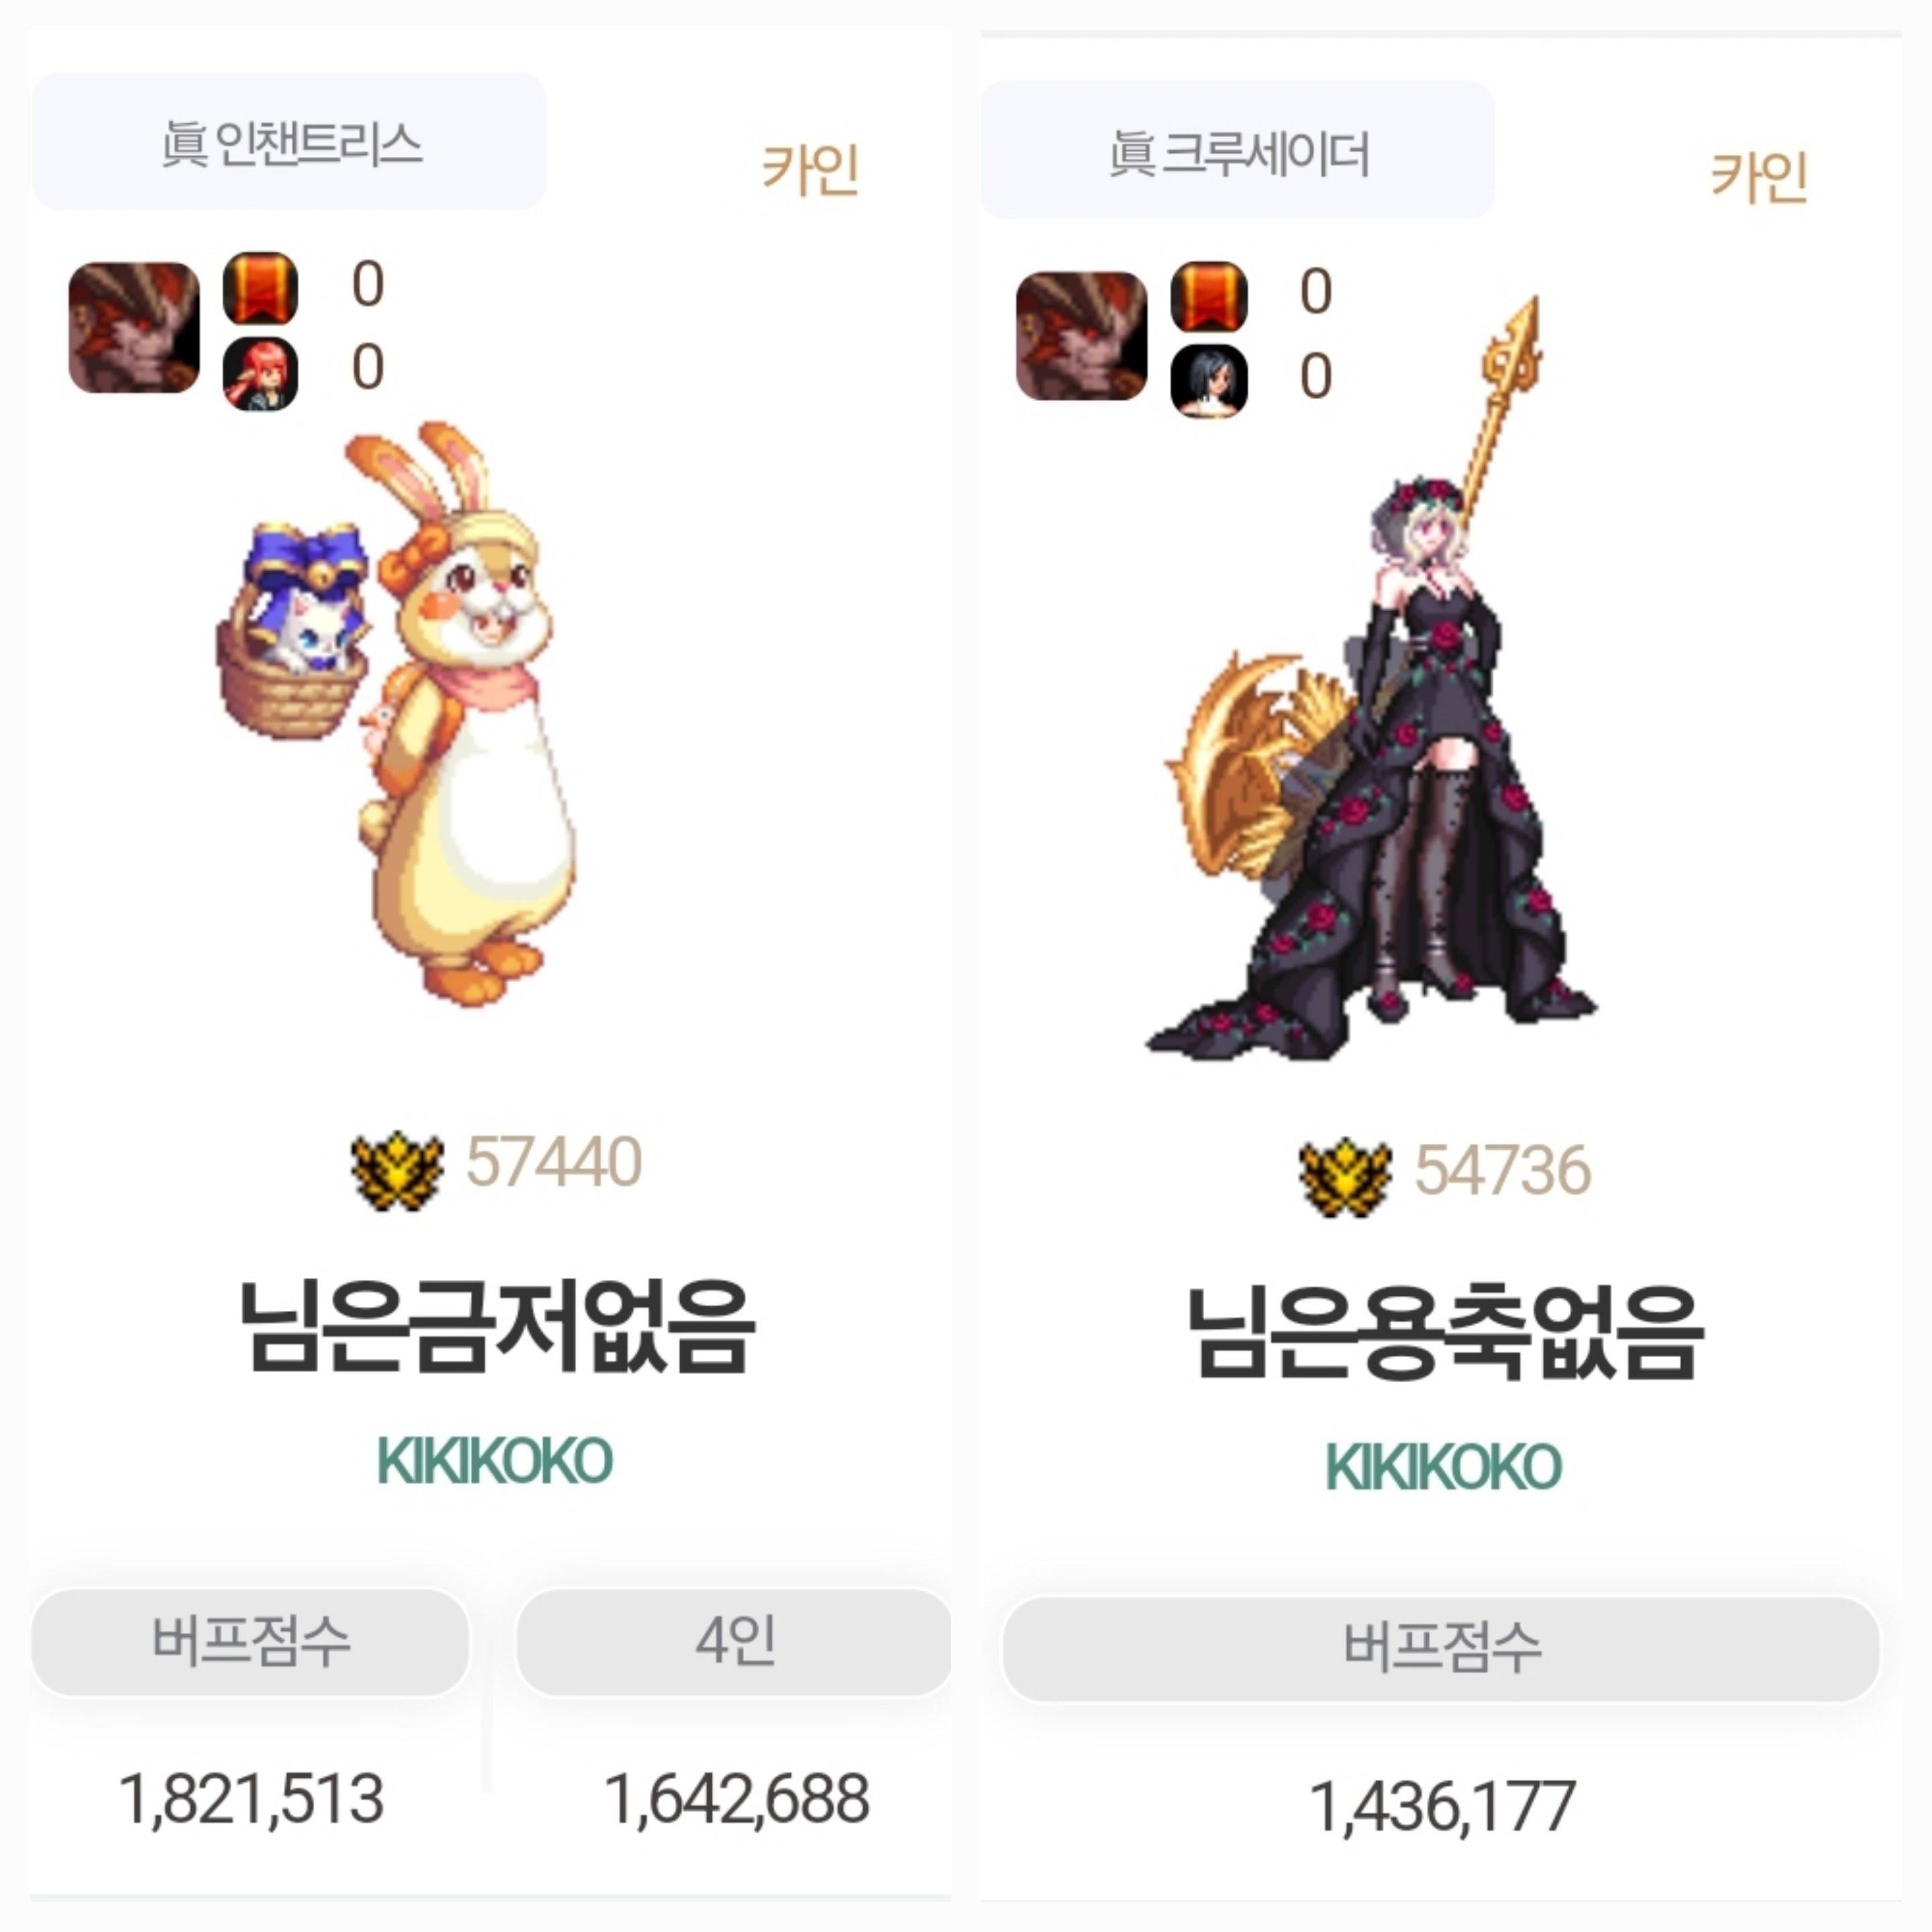Click the gold fame emblem beside 54736
The width and height of the screenshot is (1932, 1932).
pos(1345,1178)
